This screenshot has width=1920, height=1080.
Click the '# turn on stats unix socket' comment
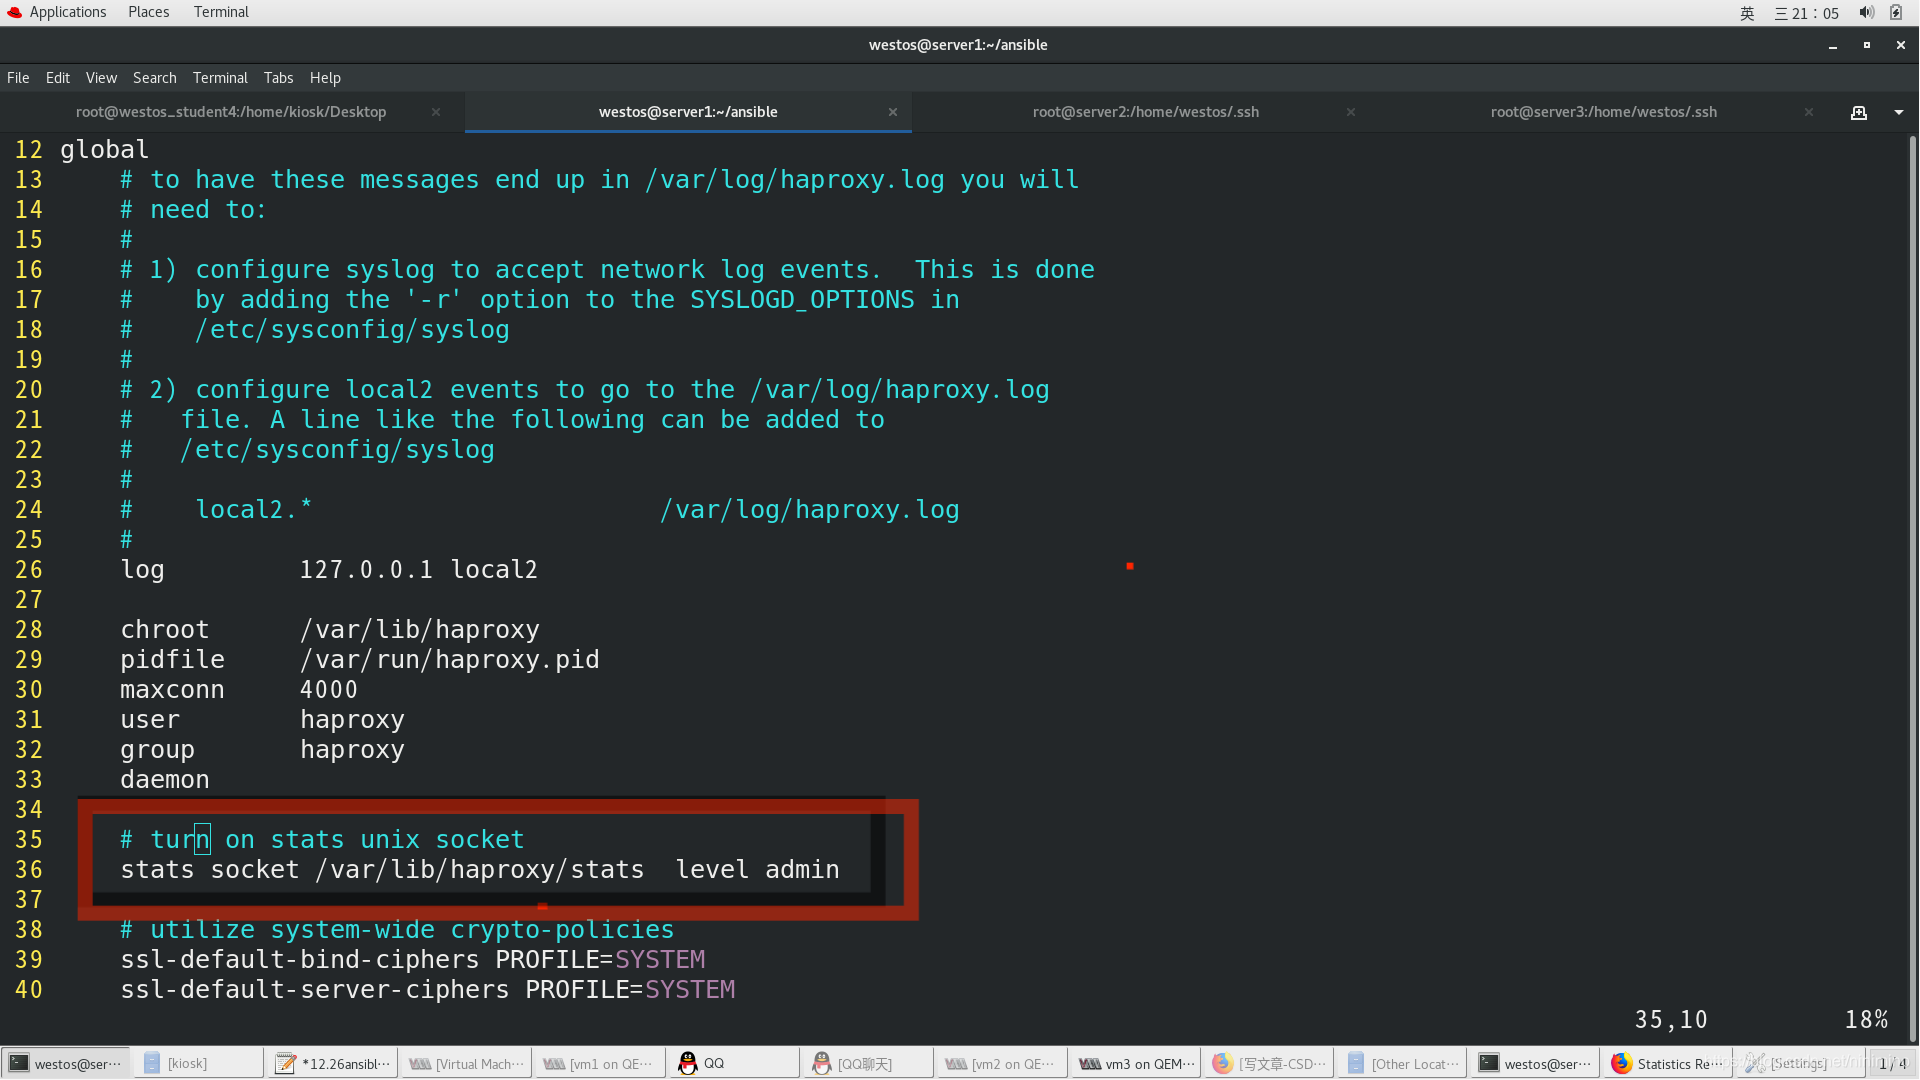point(322,840)
